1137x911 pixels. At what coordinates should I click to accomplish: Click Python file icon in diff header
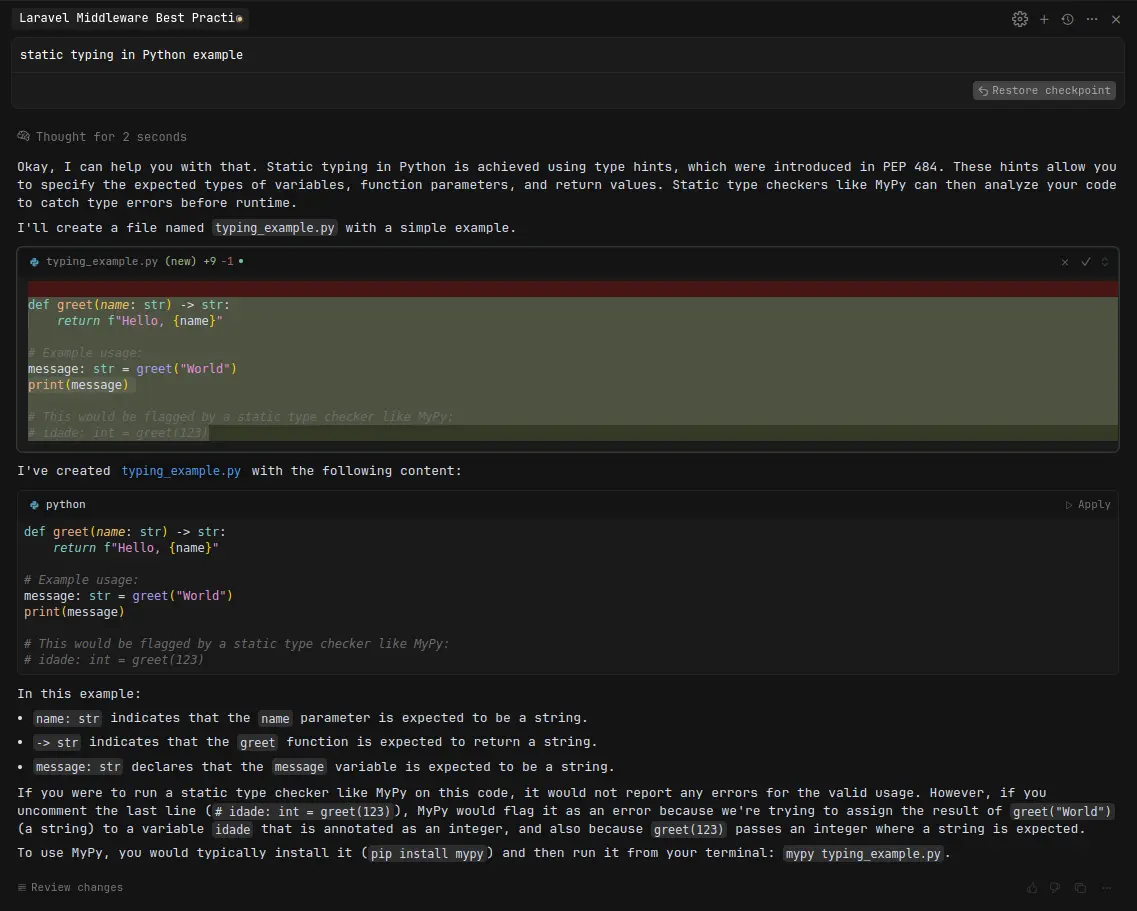34,262
